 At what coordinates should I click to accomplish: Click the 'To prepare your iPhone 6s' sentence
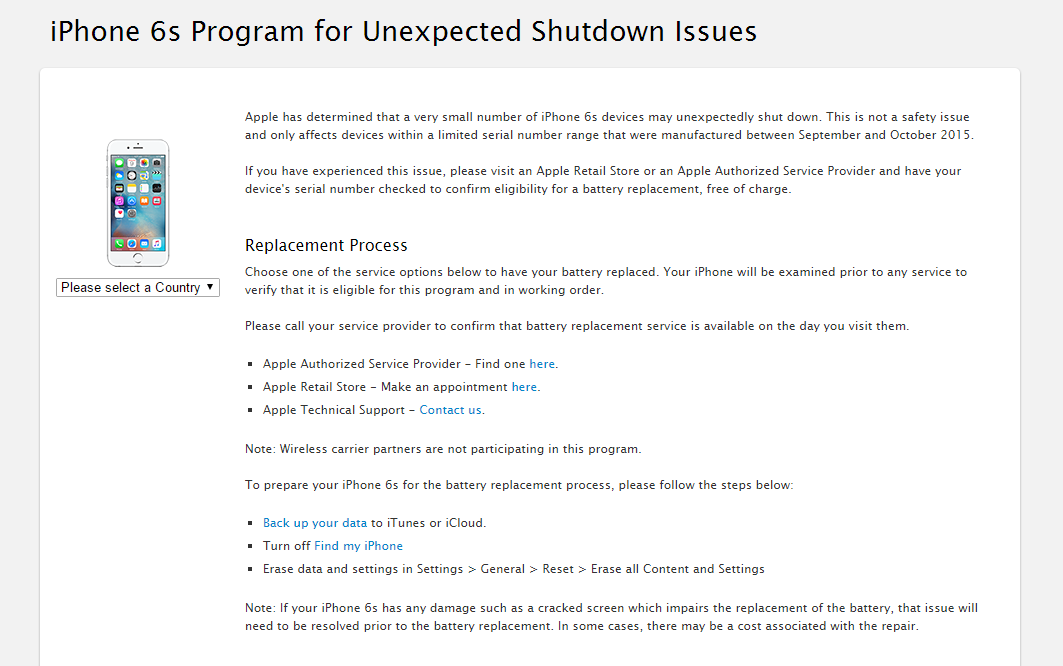[519, 485]
